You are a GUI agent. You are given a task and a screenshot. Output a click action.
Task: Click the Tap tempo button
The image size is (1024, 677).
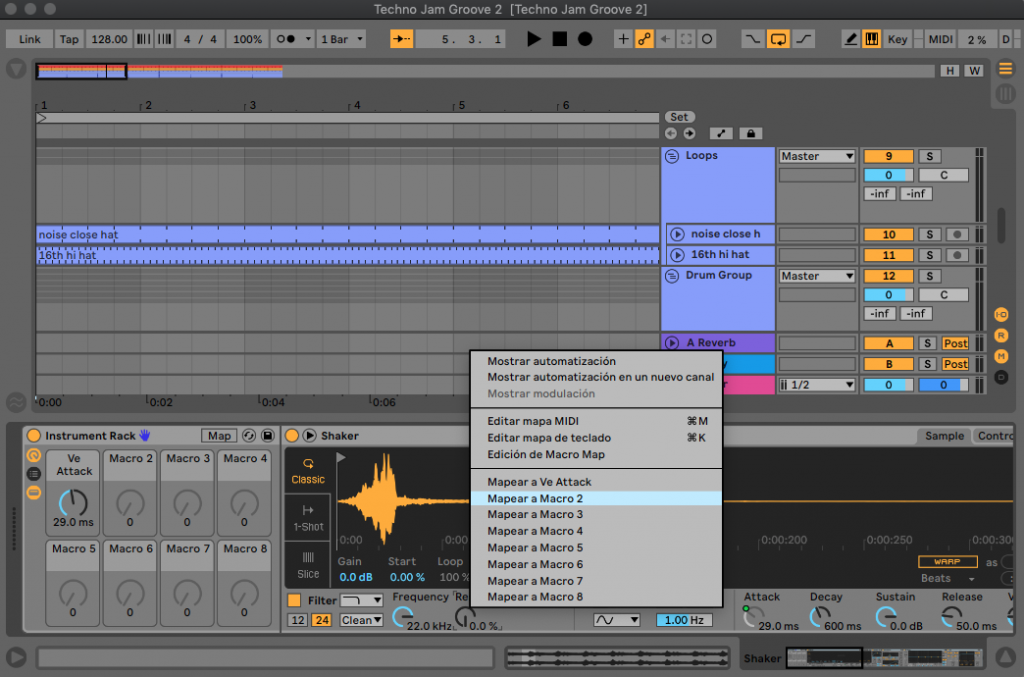pyautogui.click(x=69, y=39)
